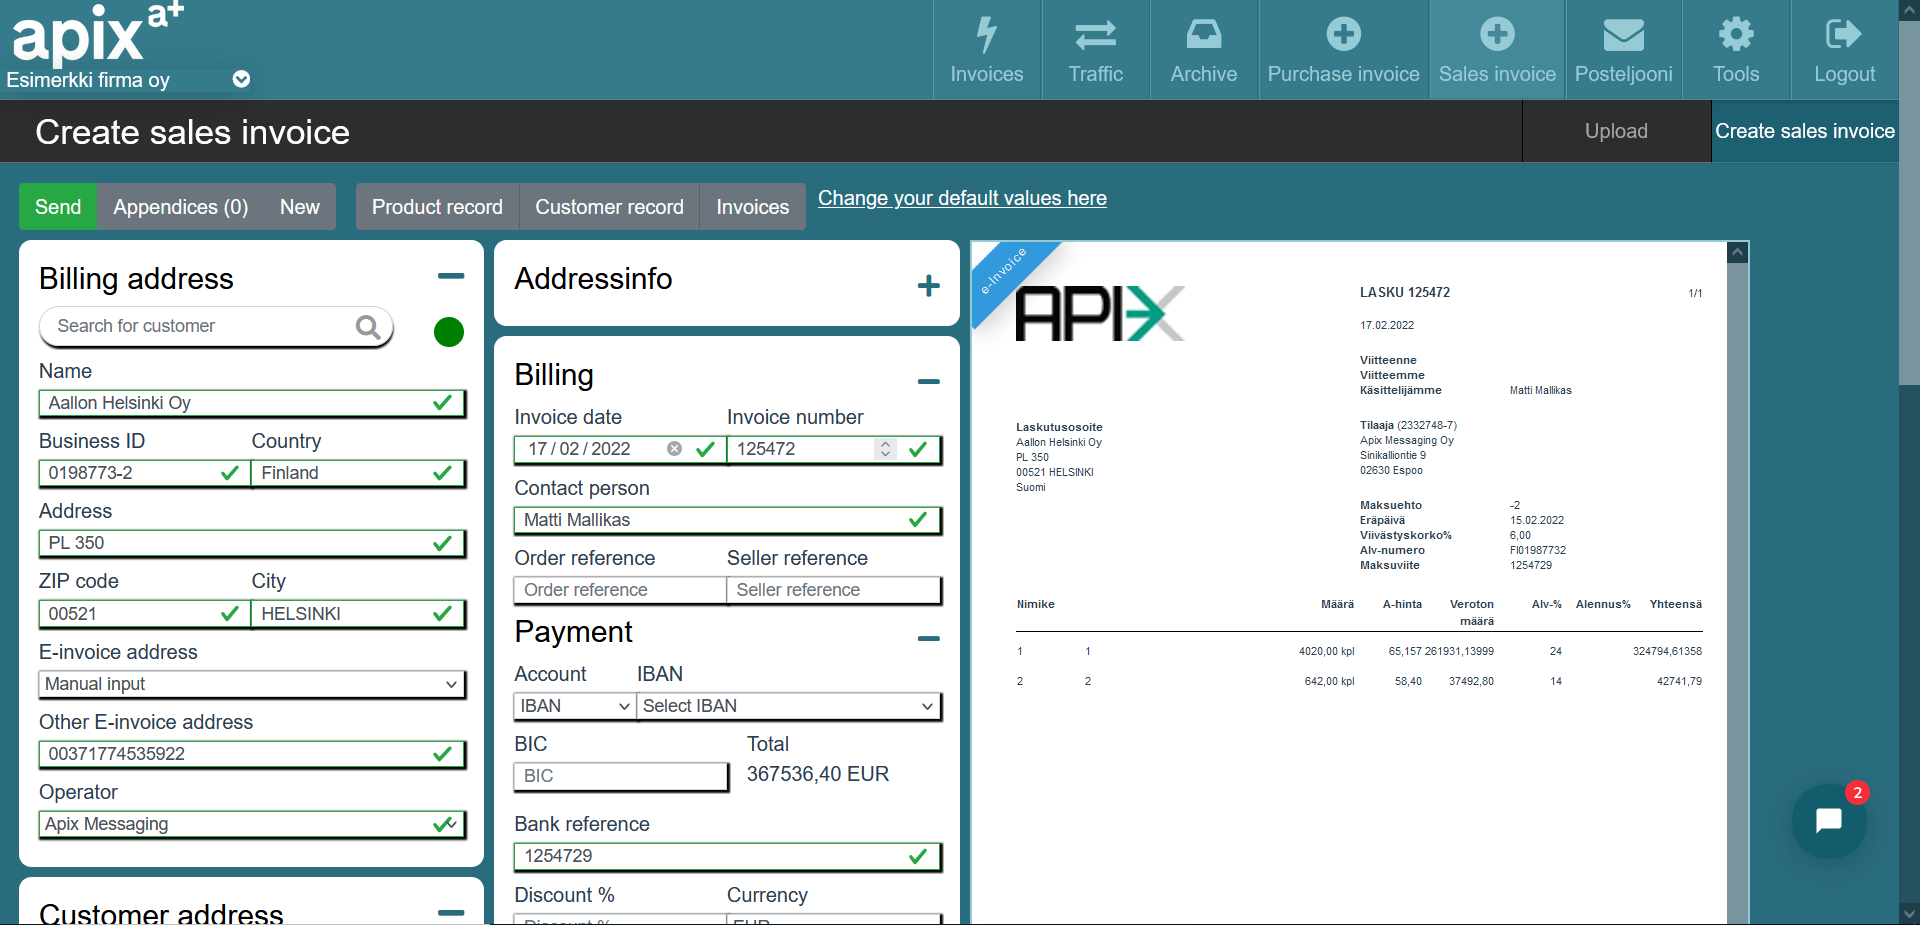Open Invoices via the lightning icon
This screenshot has width=1920, height=925.
[986, 48]
